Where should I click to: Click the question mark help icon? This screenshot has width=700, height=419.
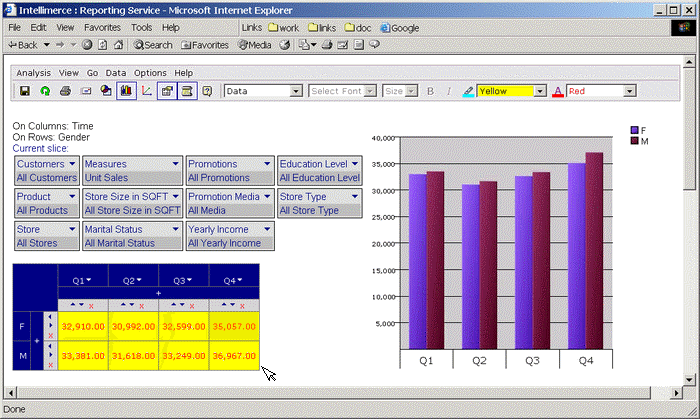pos(207,91)
